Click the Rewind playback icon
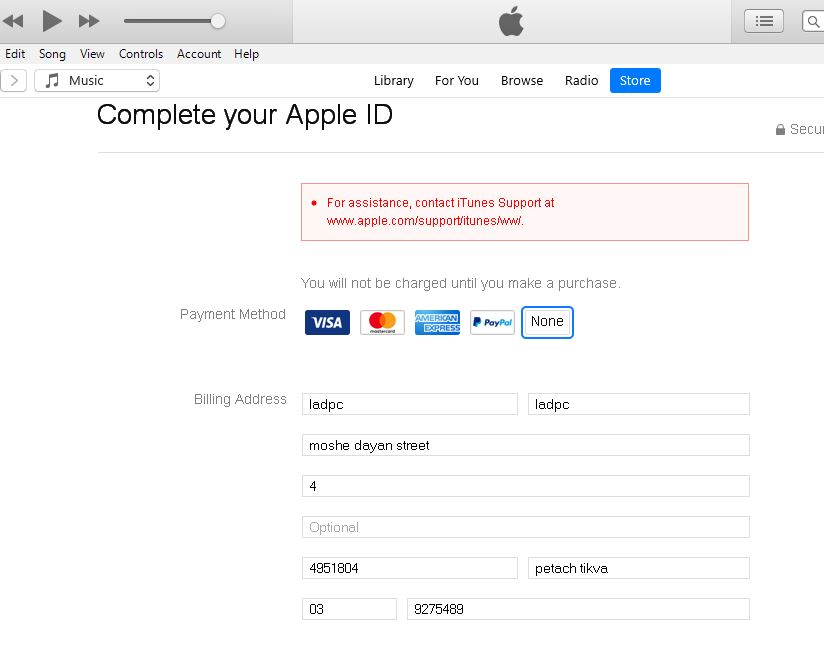Image resolution: width=824 pixels, height=651 pixels. point(14,20)
